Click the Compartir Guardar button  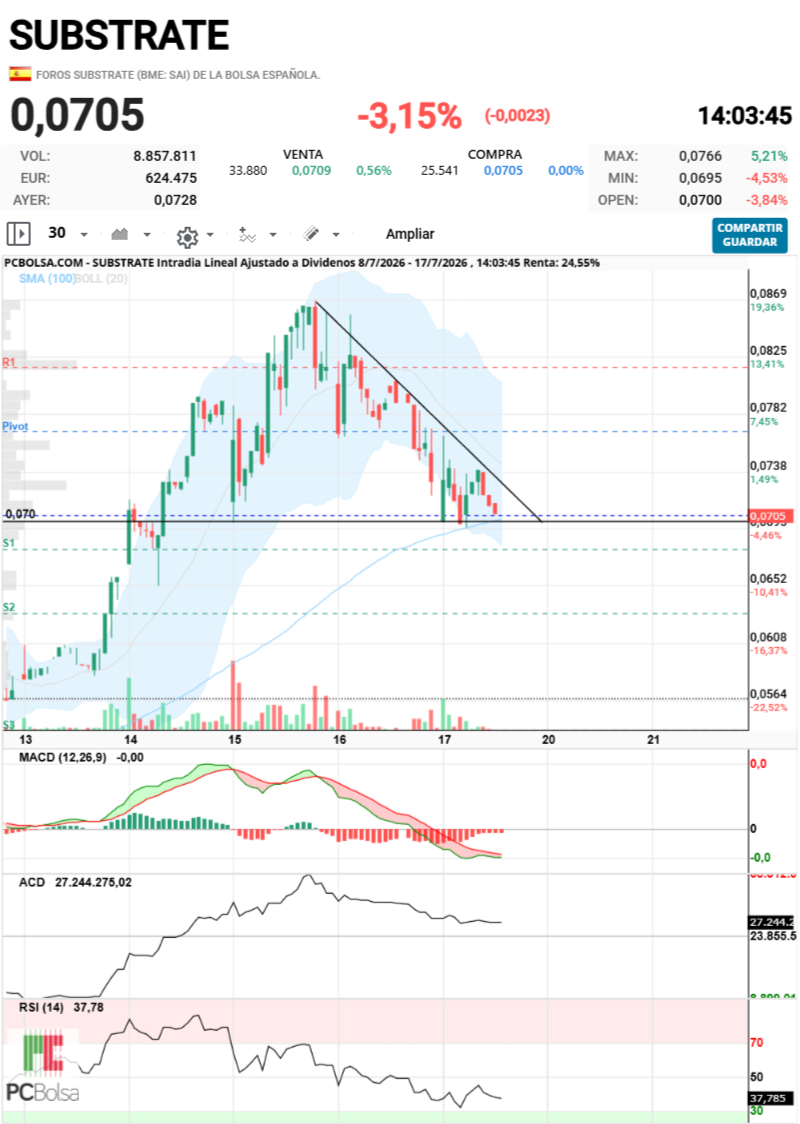749,235
